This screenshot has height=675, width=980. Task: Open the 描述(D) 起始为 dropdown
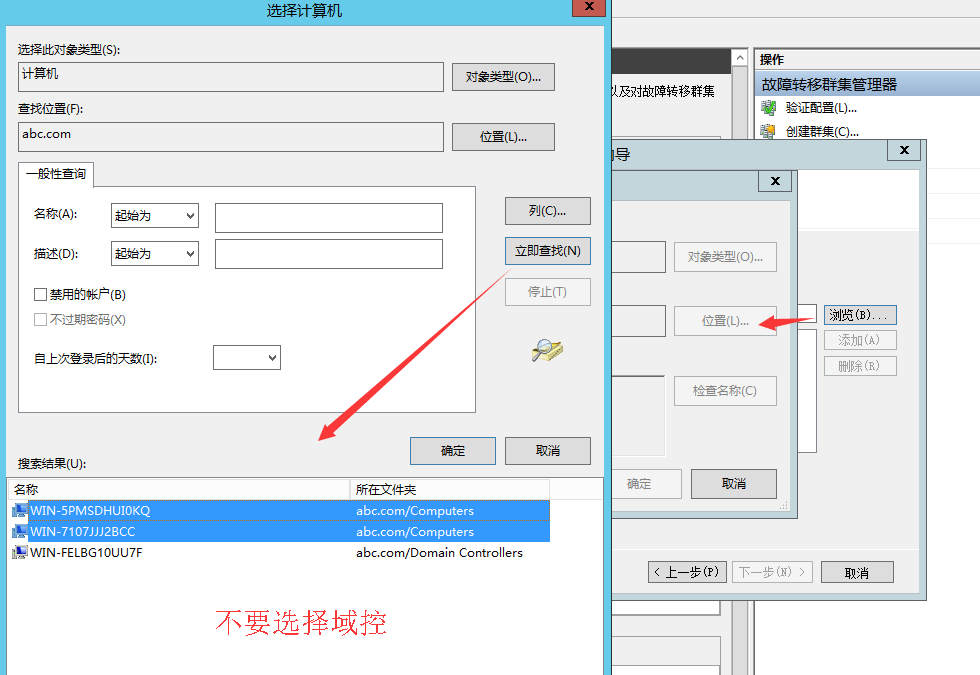(155, 254)
